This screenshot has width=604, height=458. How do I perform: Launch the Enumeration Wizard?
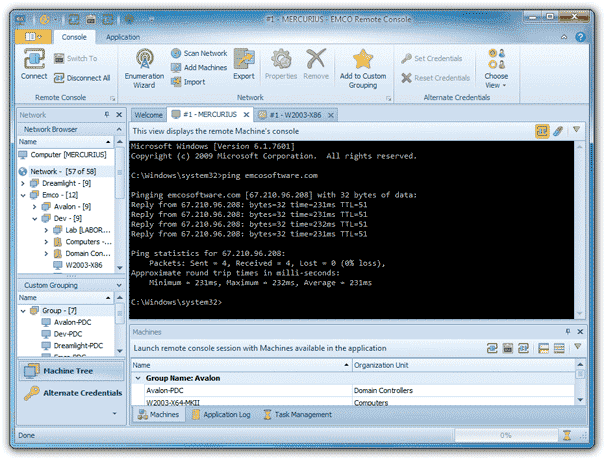[144, 69]
